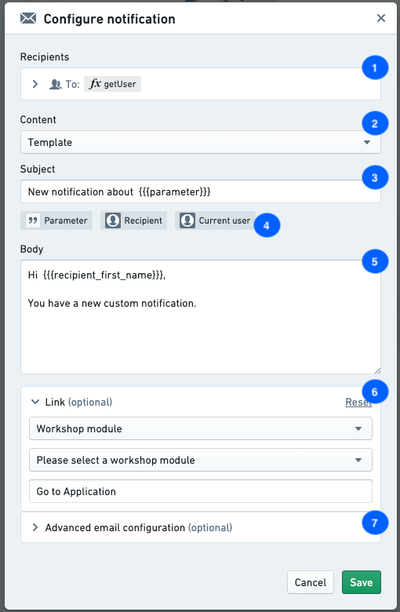Open the Please select a workshop module dropdown
Viewport: 400px width, 612px height.
pyautogui.click(x=201, y=460)
